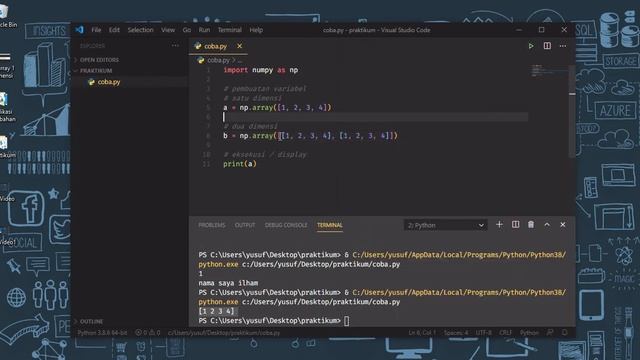Screen dimensions: 640x360
Task: Open the Help menu
Action: [x=256, y=30]
